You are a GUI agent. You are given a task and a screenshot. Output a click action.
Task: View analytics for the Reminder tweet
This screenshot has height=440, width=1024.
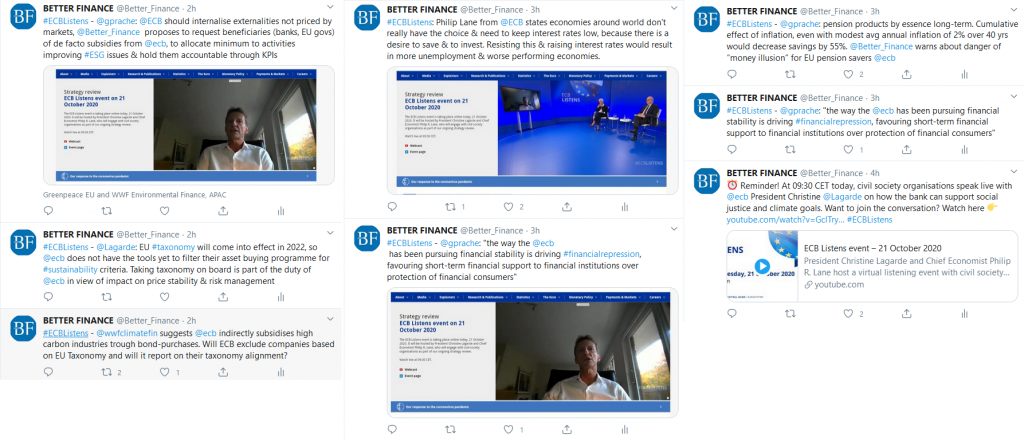point(964,313)
